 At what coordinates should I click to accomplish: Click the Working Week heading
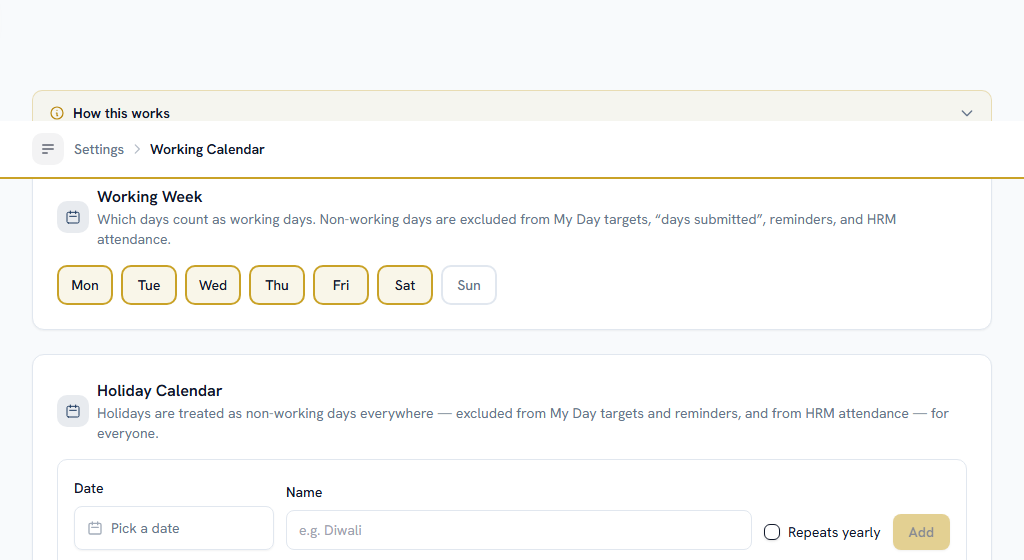click(150, 196)
